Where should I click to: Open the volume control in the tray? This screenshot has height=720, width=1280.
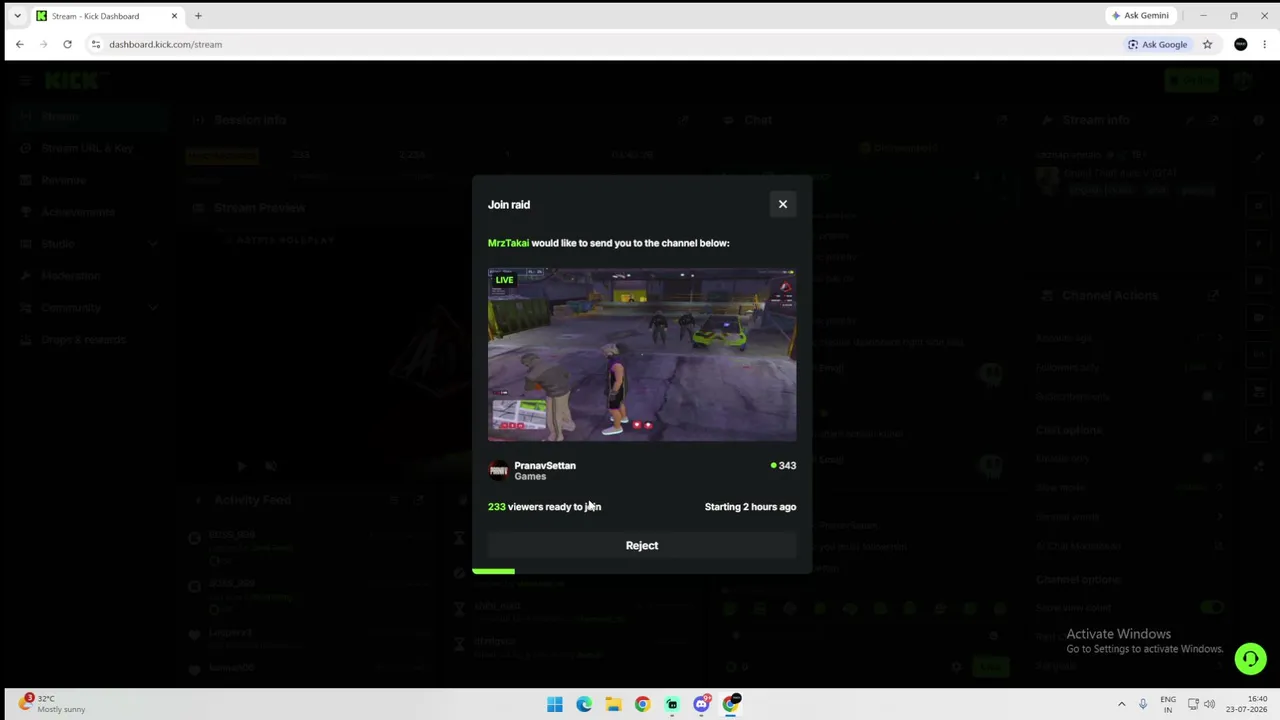coord(1209,704)
